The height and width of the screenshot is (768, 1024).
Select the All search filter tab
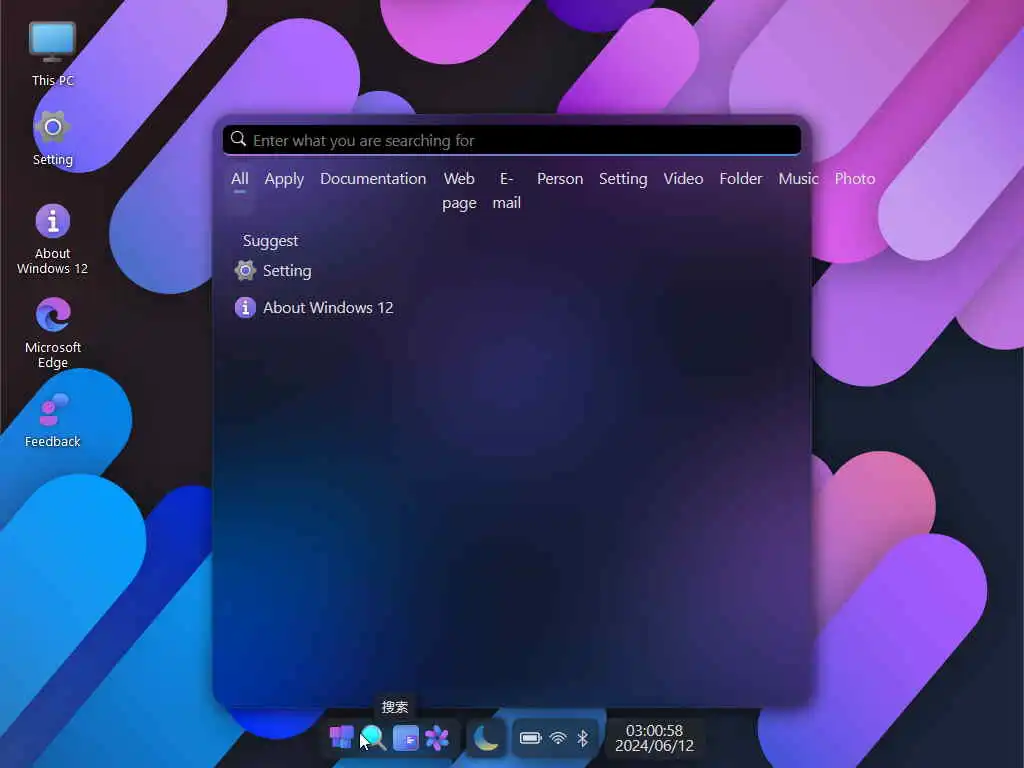(x=240, y=178)
